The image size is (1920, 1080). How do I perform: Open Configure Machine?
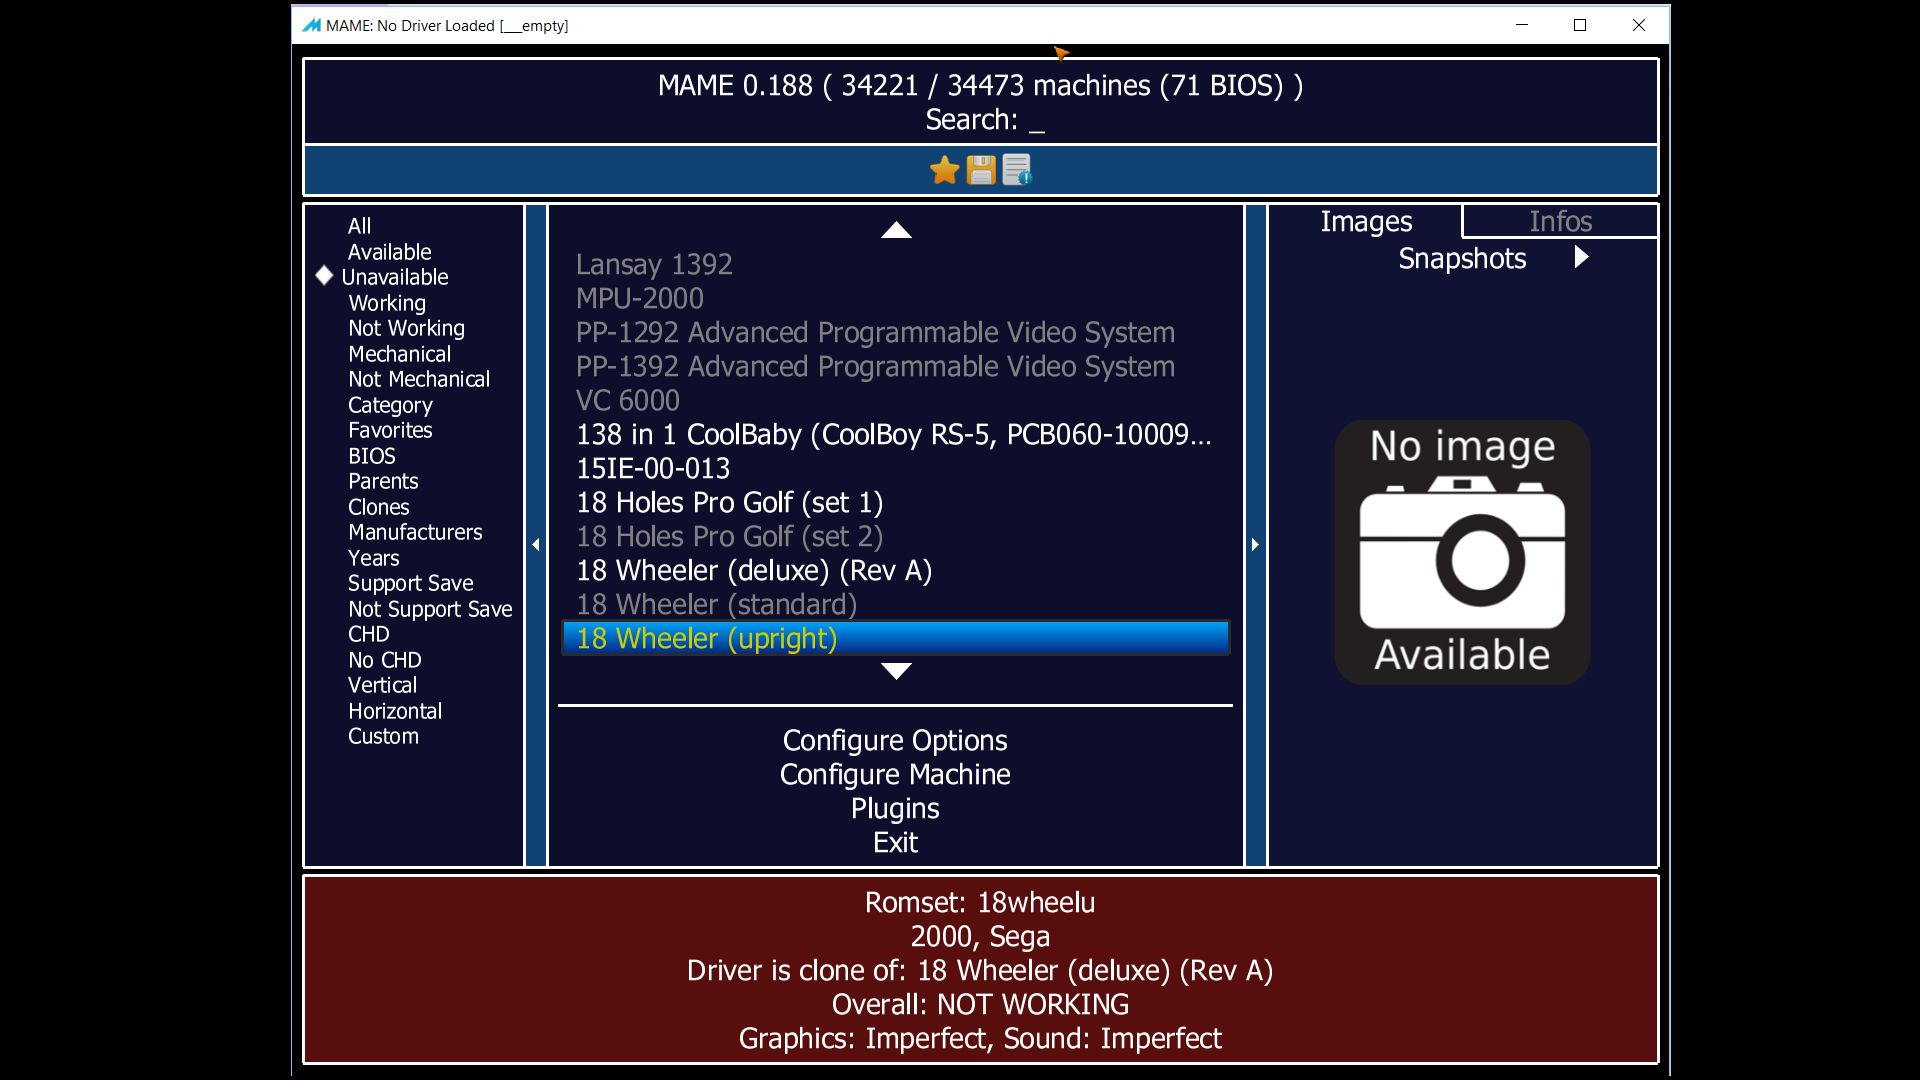(x=895, y=774)
